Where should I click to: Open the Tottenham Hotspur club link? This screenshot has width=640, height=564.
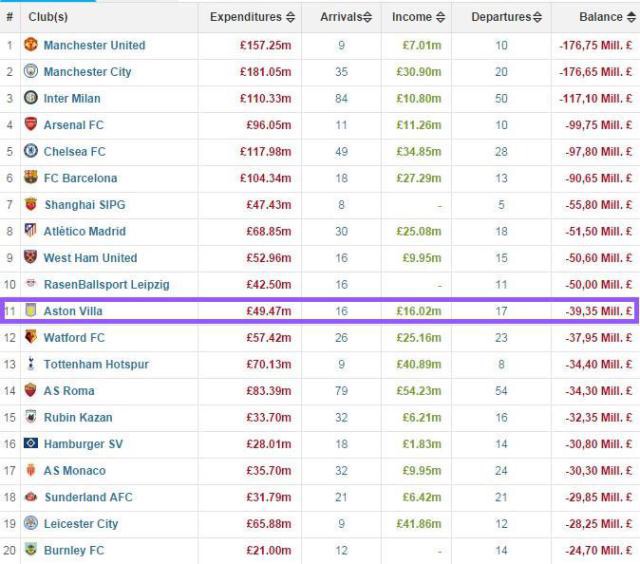click(96, 364)
